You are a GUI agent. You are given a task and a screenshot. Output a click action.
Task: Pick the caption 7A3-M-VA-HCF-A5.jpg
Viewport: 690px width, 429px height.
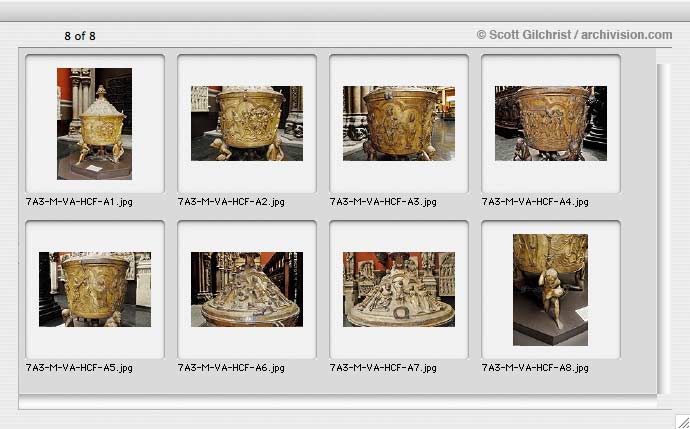point(79,368)
